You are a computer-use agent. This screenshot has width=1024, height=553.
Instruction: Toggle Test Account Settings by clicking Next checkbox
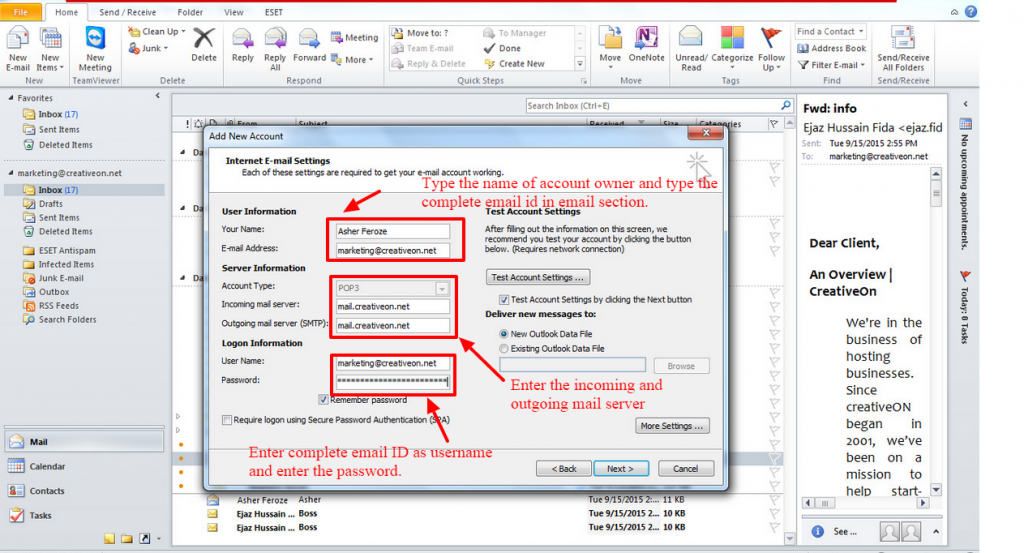(504, 300)
